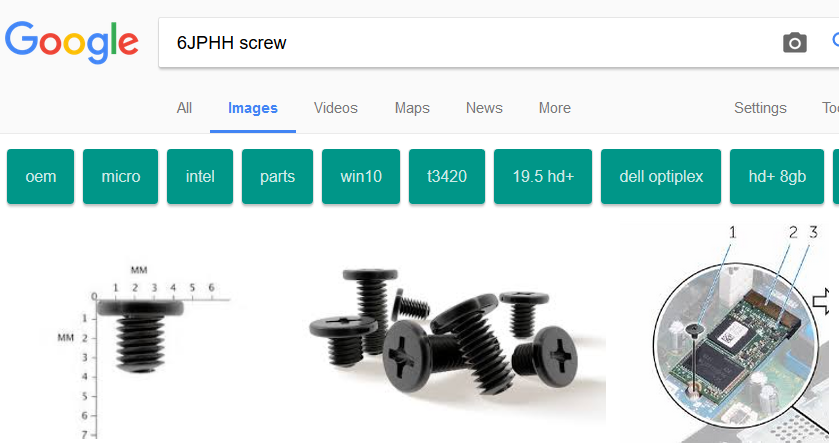Viewport: 839px width, 443px height.
Task: Select the News tab
Action: 484,108
